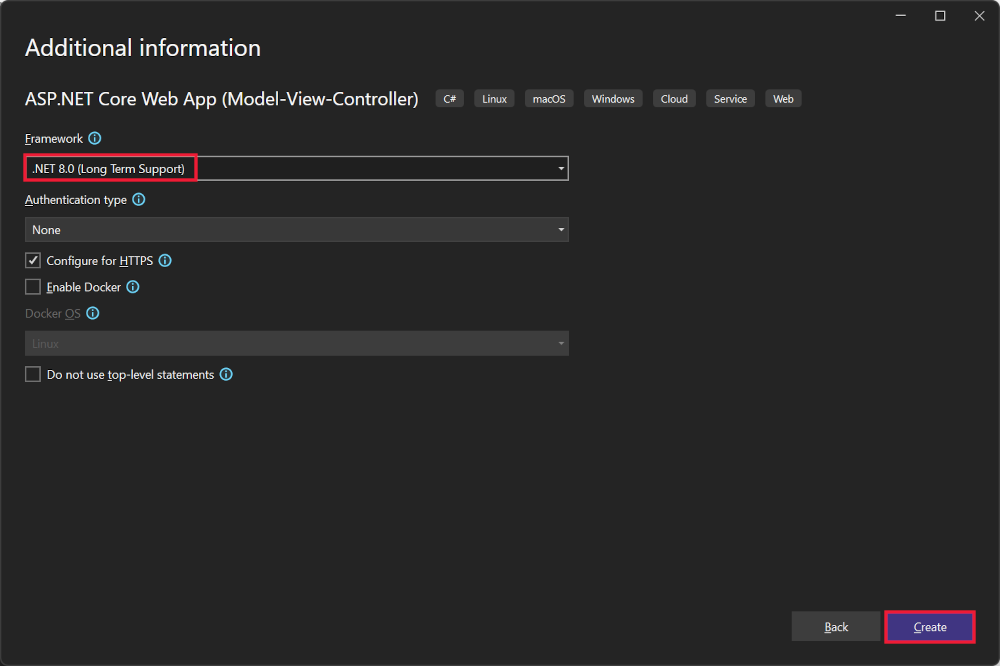Select the Windows platform tag
Screen dimensions: 1000x666
click(612, 98)
